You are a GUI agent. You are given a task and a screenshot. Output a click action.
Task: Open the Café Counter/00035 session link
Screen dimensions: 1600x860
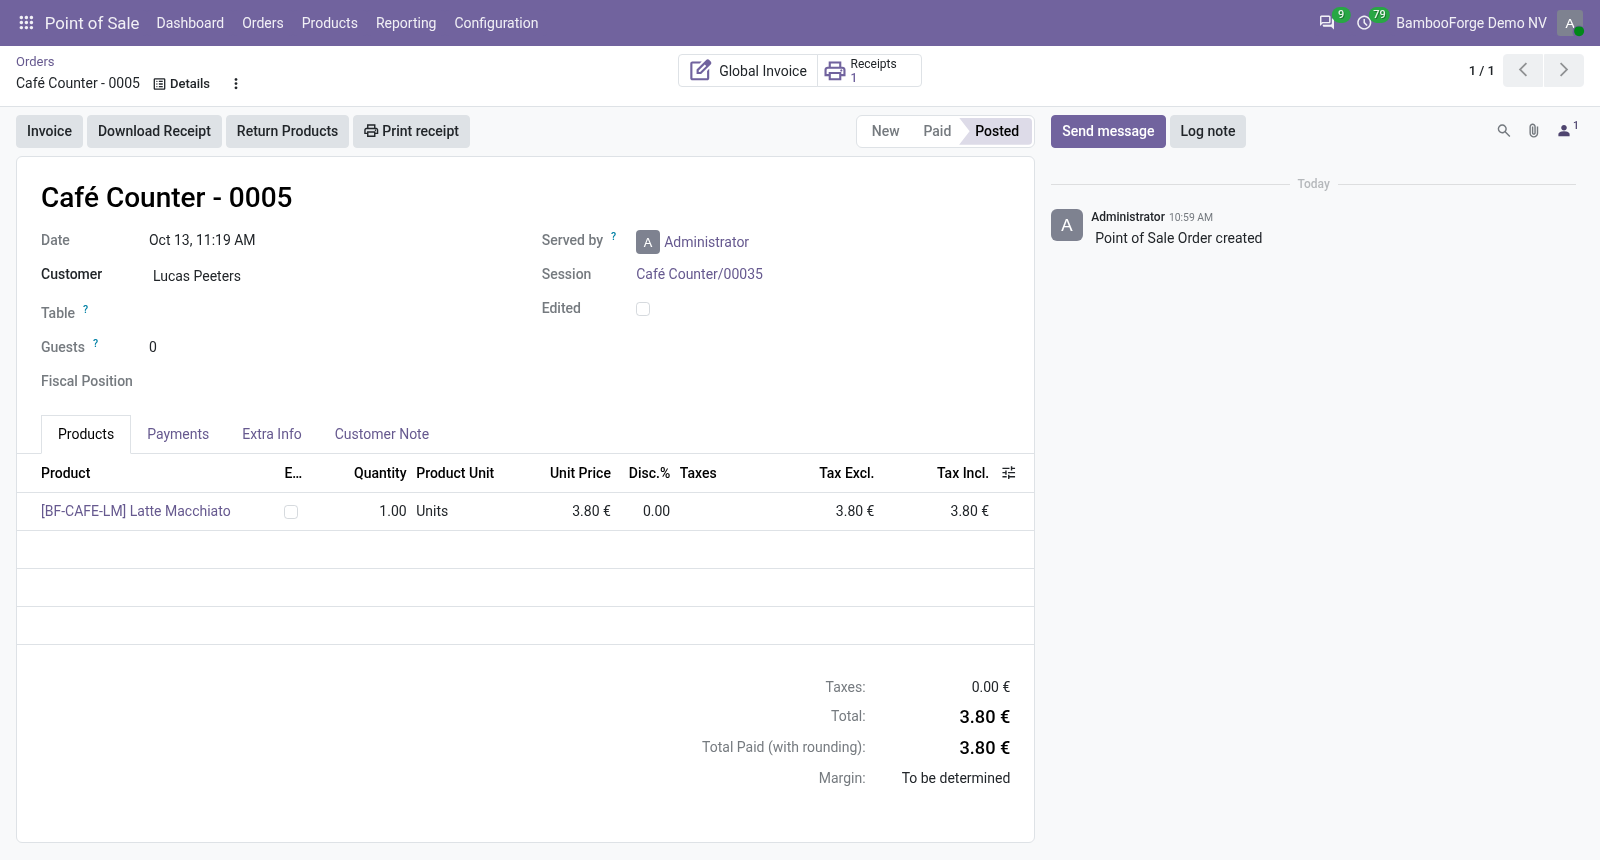(x=699, y=274)
